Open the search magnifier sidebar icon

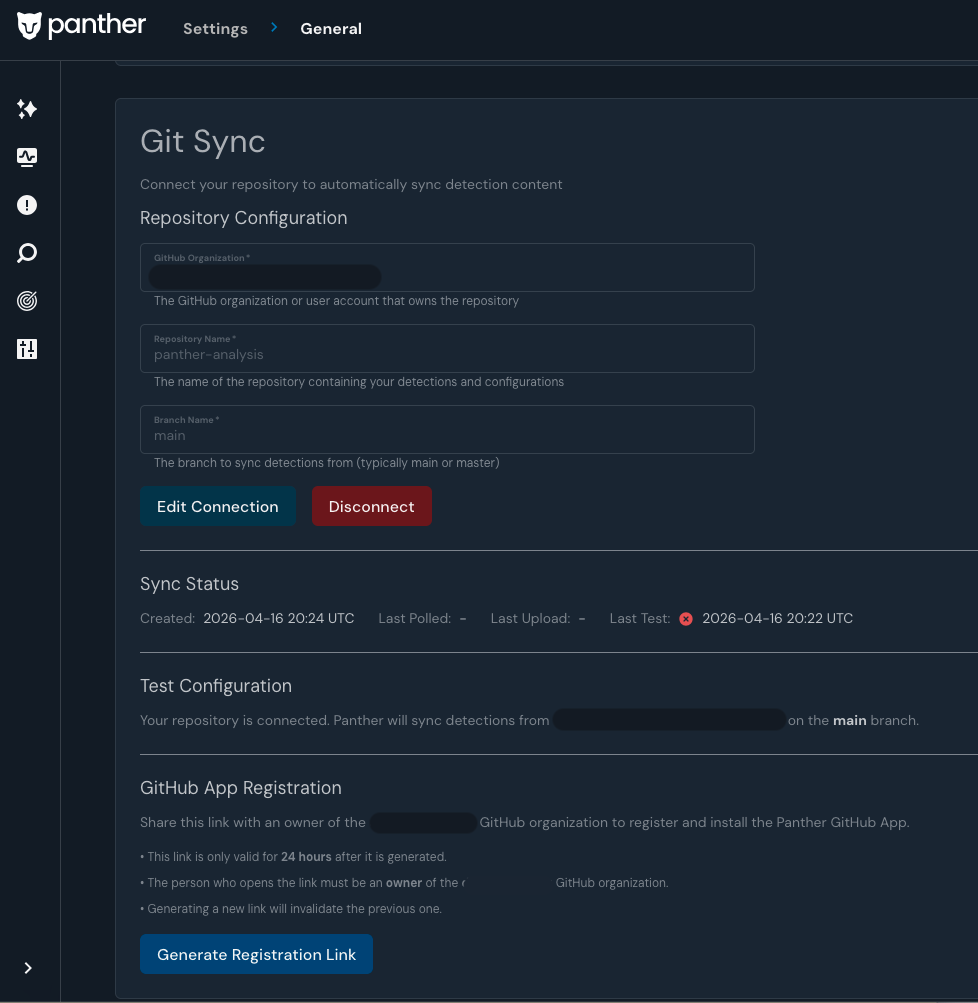pos(27,253)
